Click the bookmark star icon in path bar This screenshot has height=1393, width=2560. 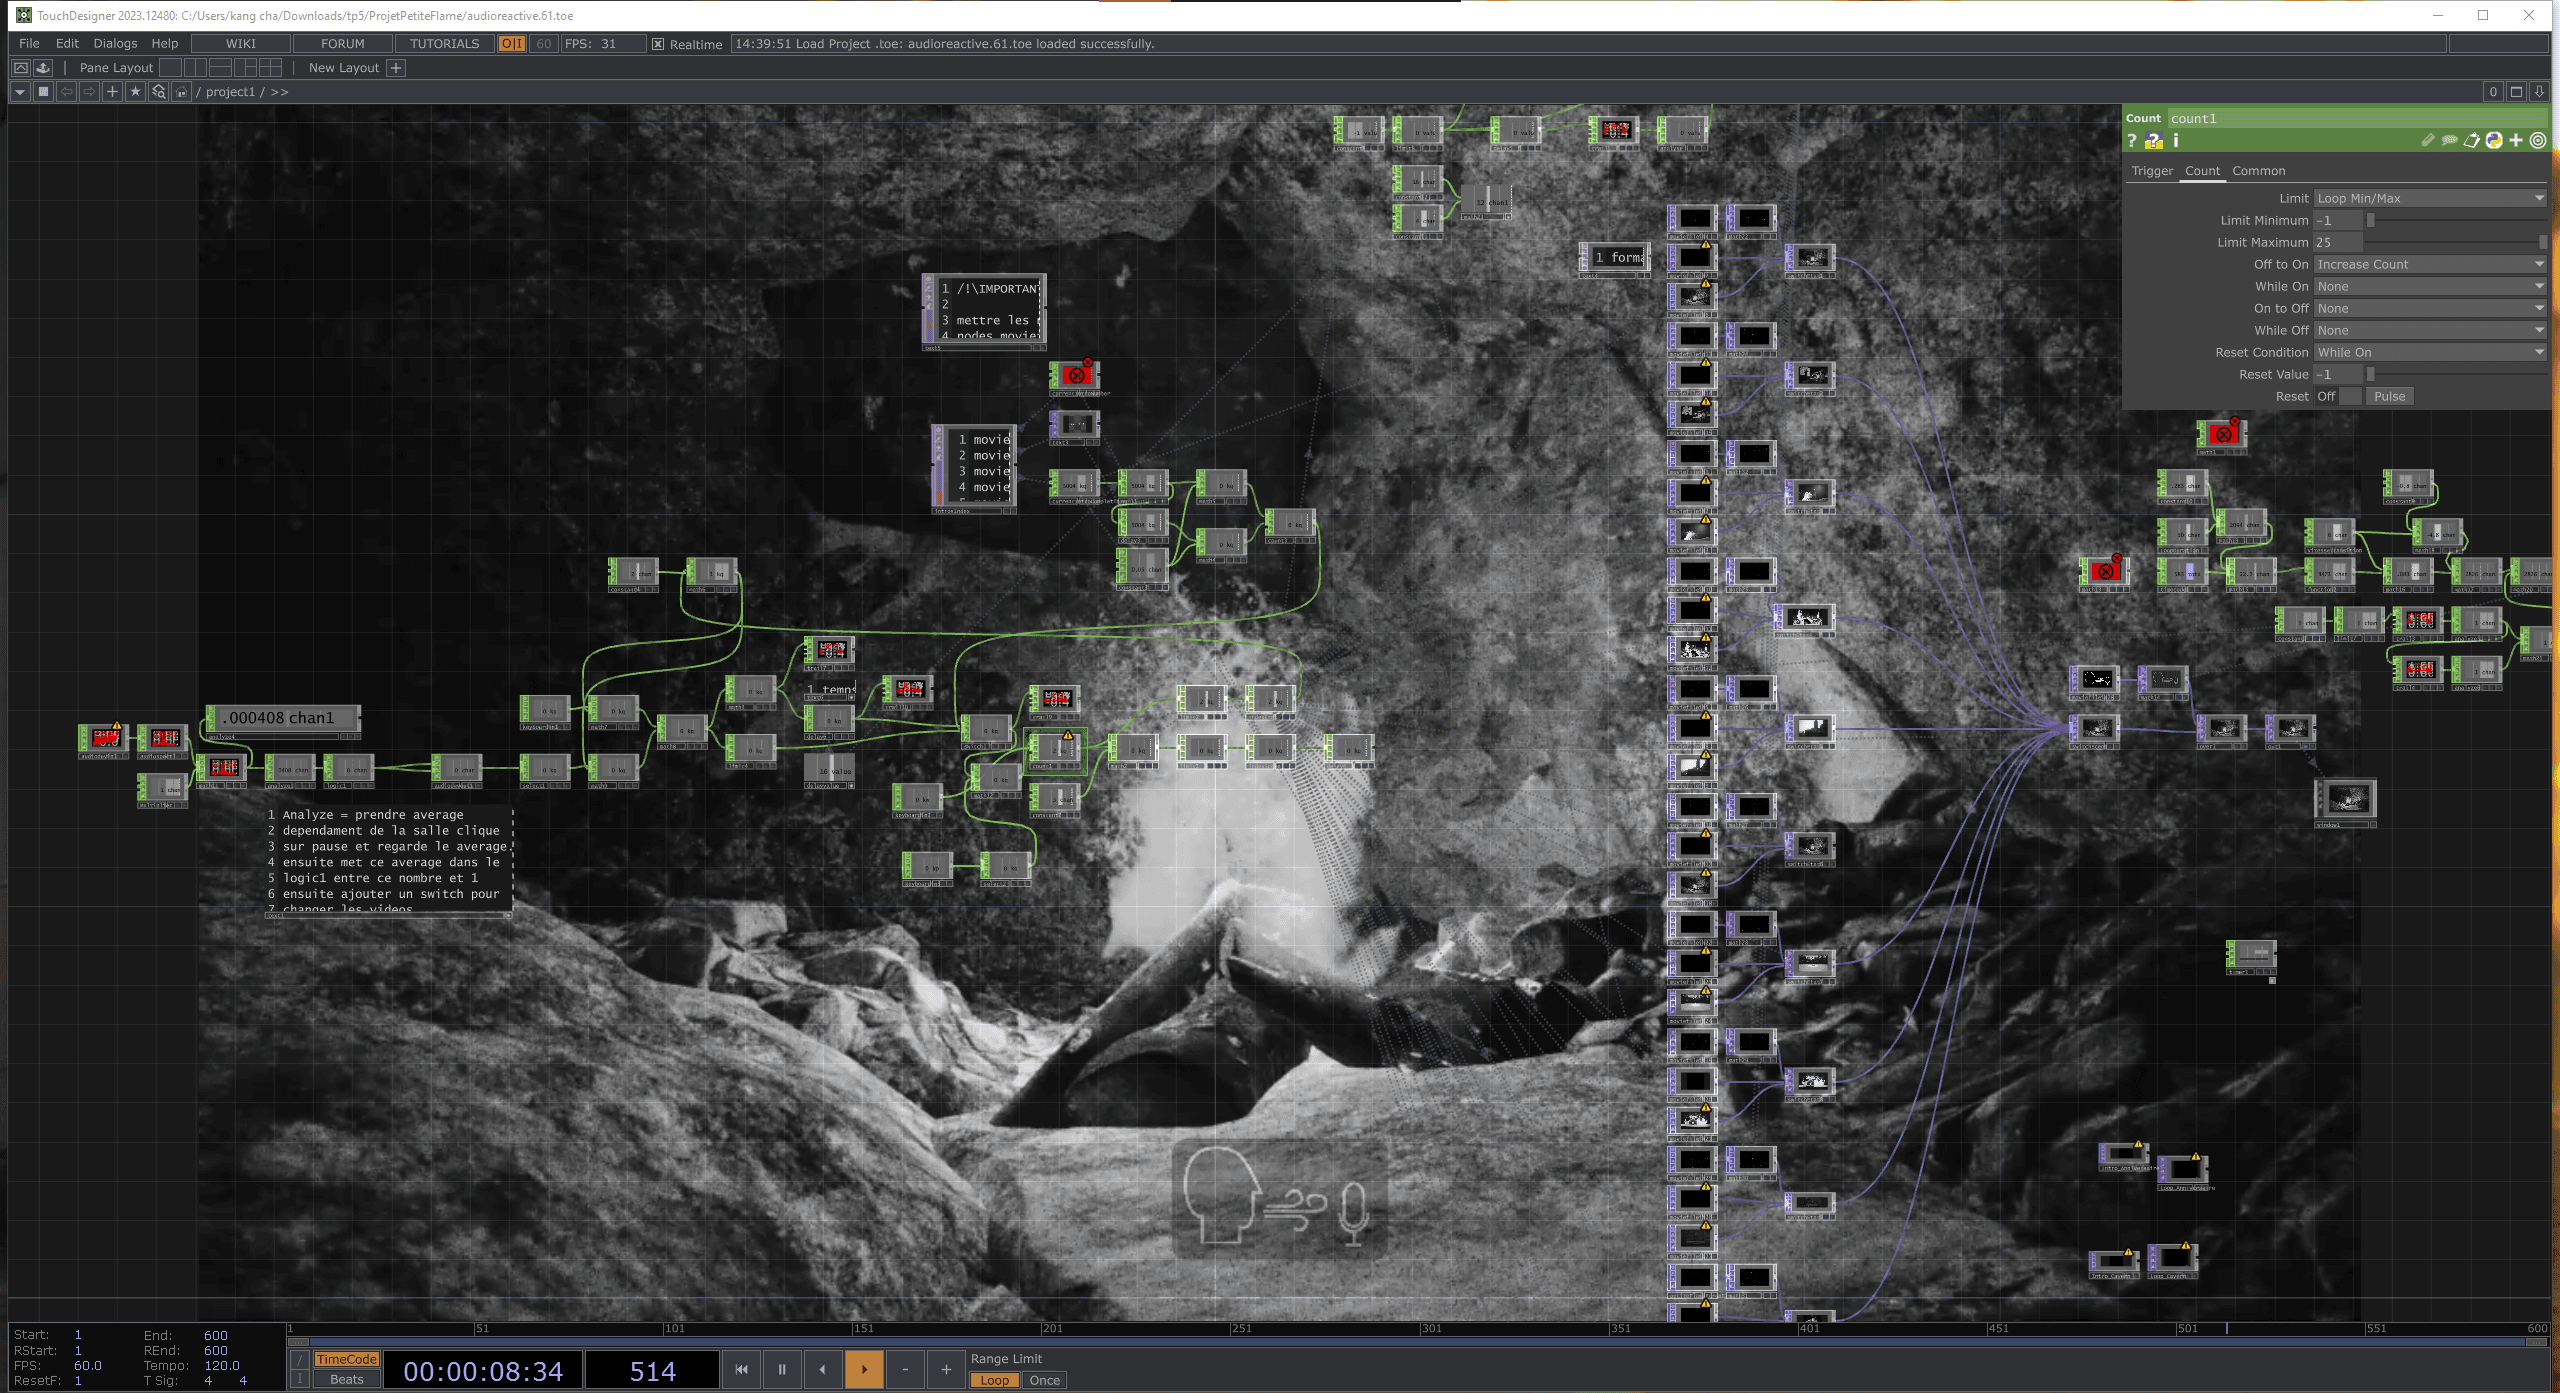tap(136, 92)
